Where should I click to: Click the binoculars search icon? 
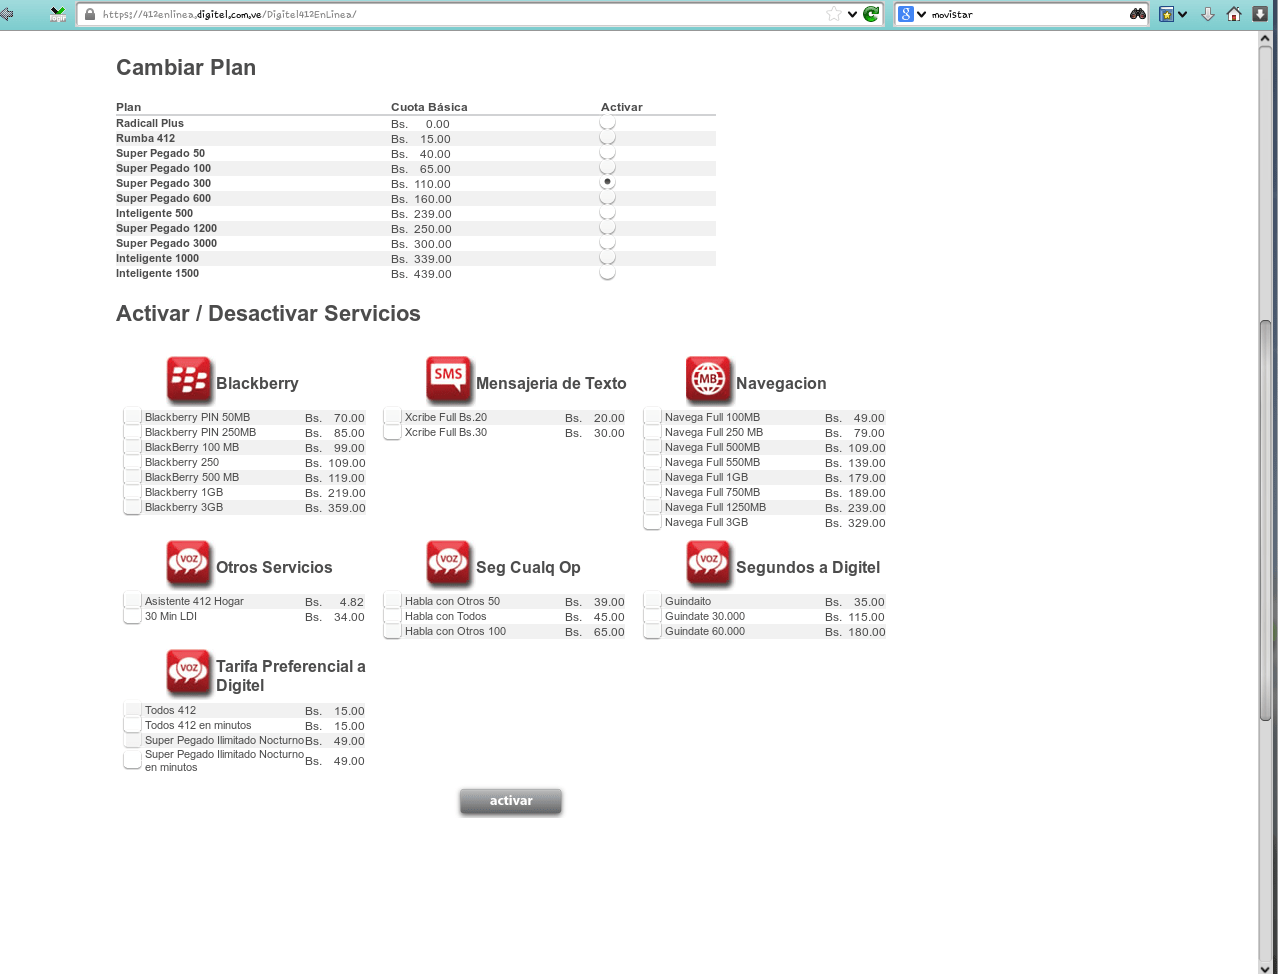(x=1138, y=14)
